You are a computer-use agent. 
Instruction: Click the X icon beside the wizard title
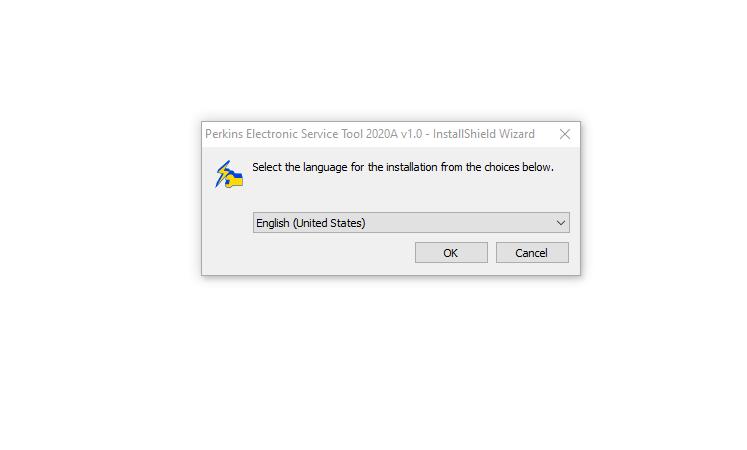[565, 134]
